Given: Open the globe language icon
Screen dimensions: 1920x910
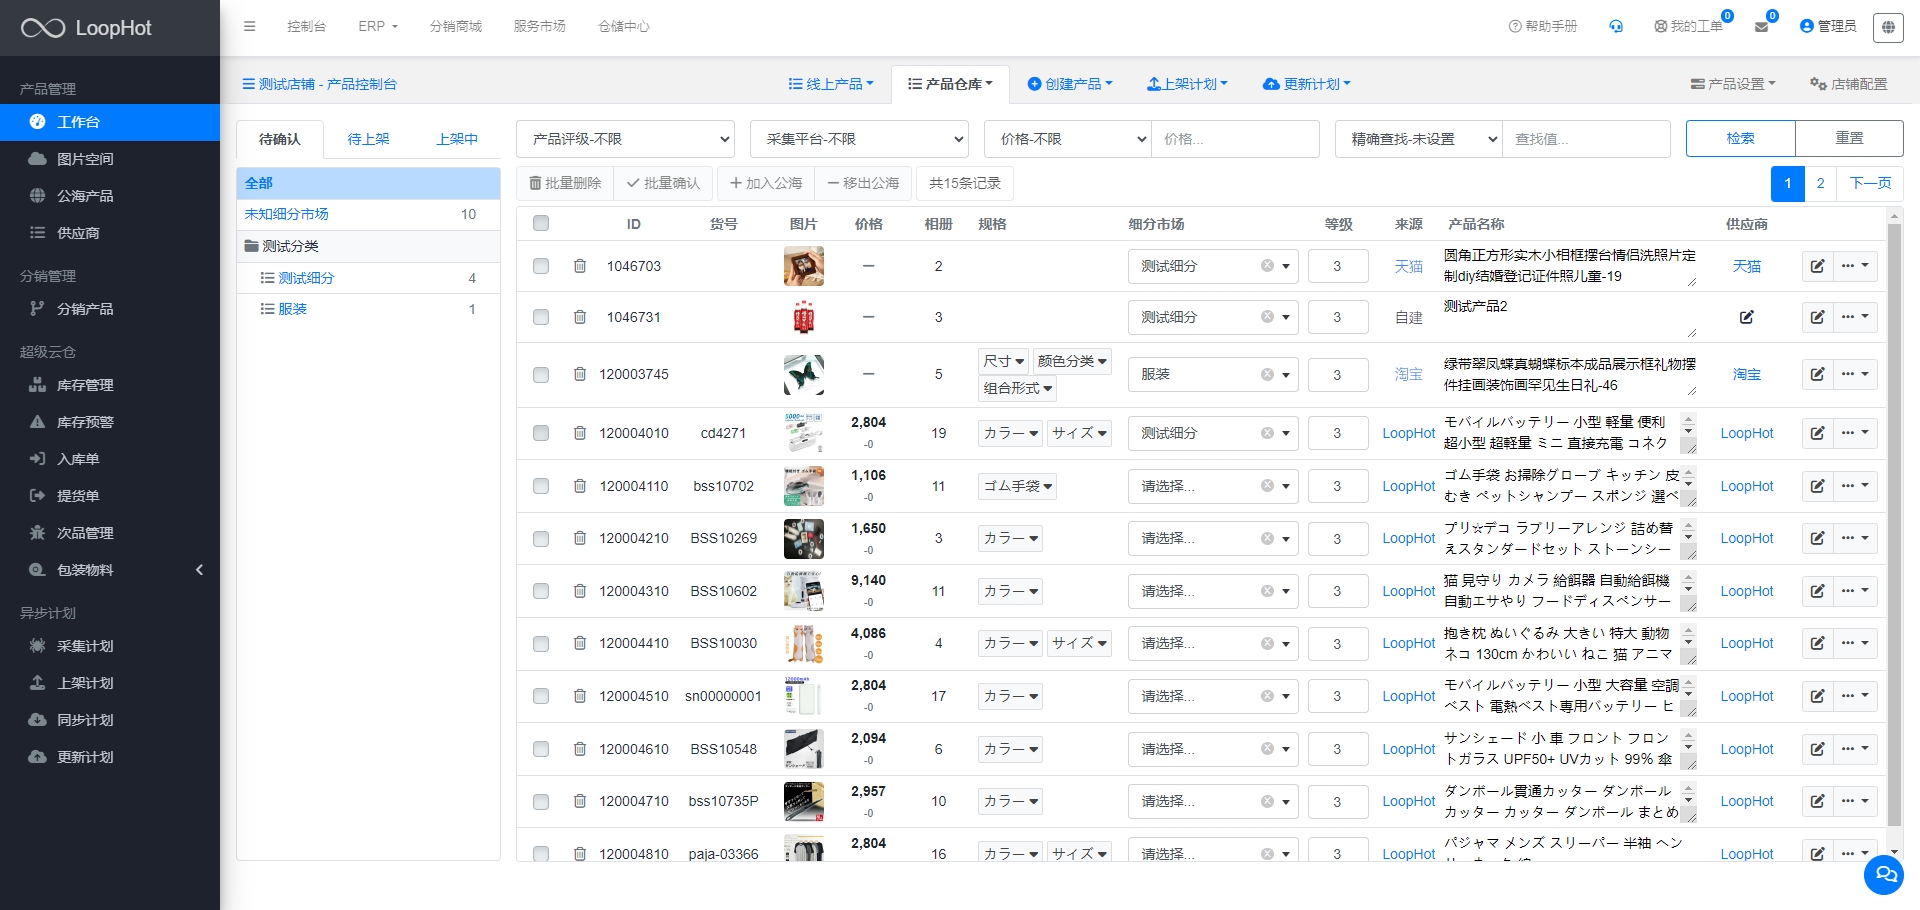Looking at the screenshot, I should pos(1888,27).
